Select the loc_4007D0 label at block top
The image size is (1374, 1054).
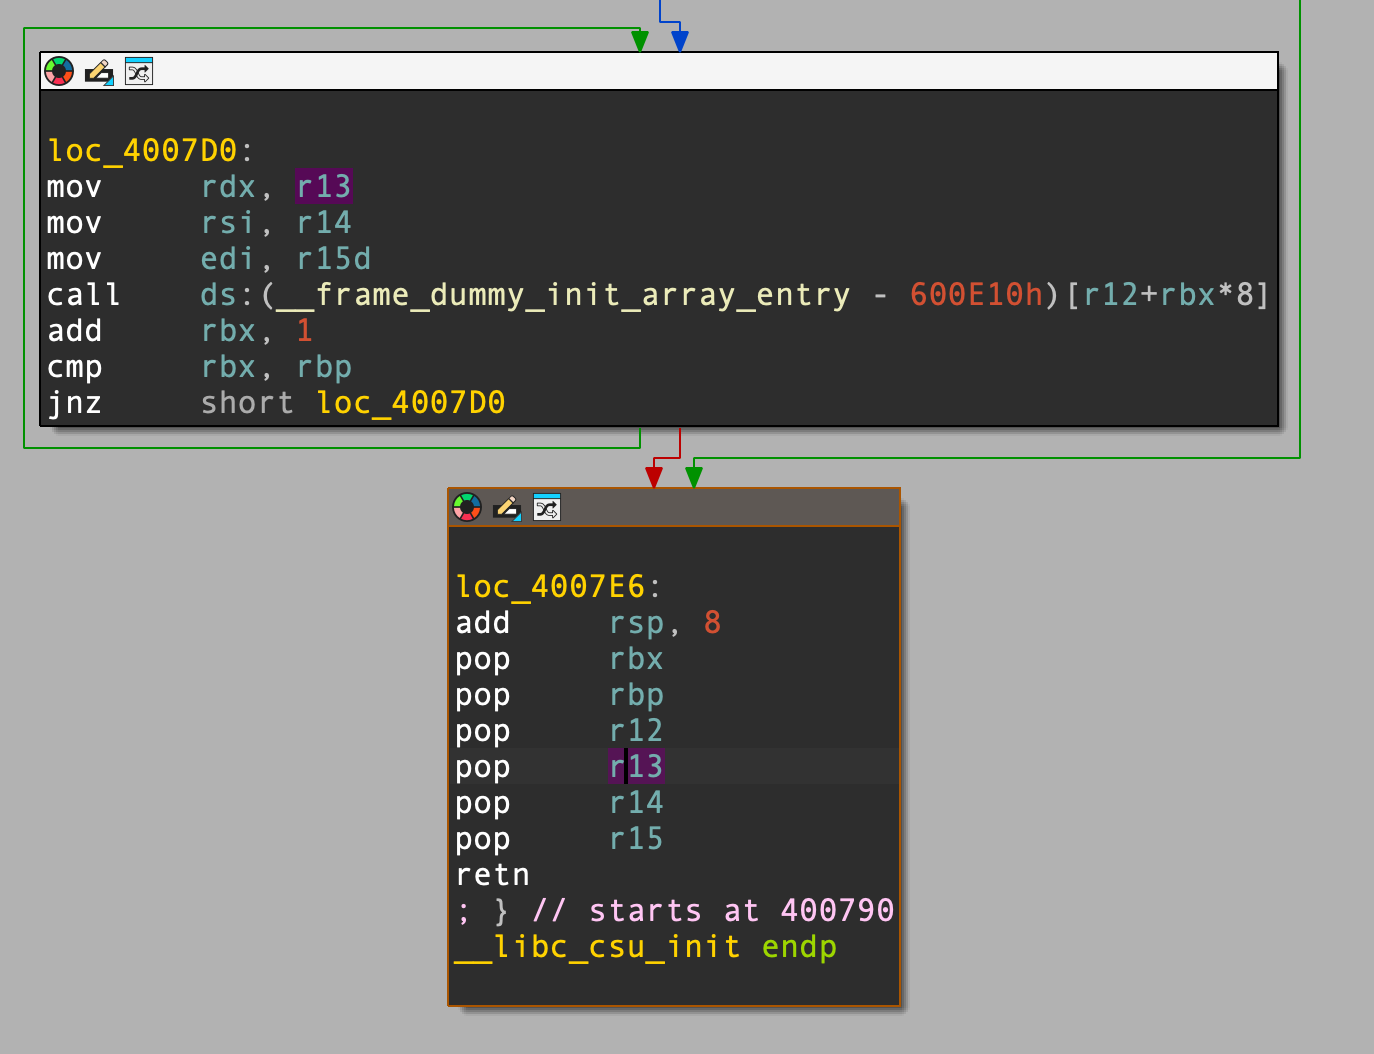[x=142, y=151]
